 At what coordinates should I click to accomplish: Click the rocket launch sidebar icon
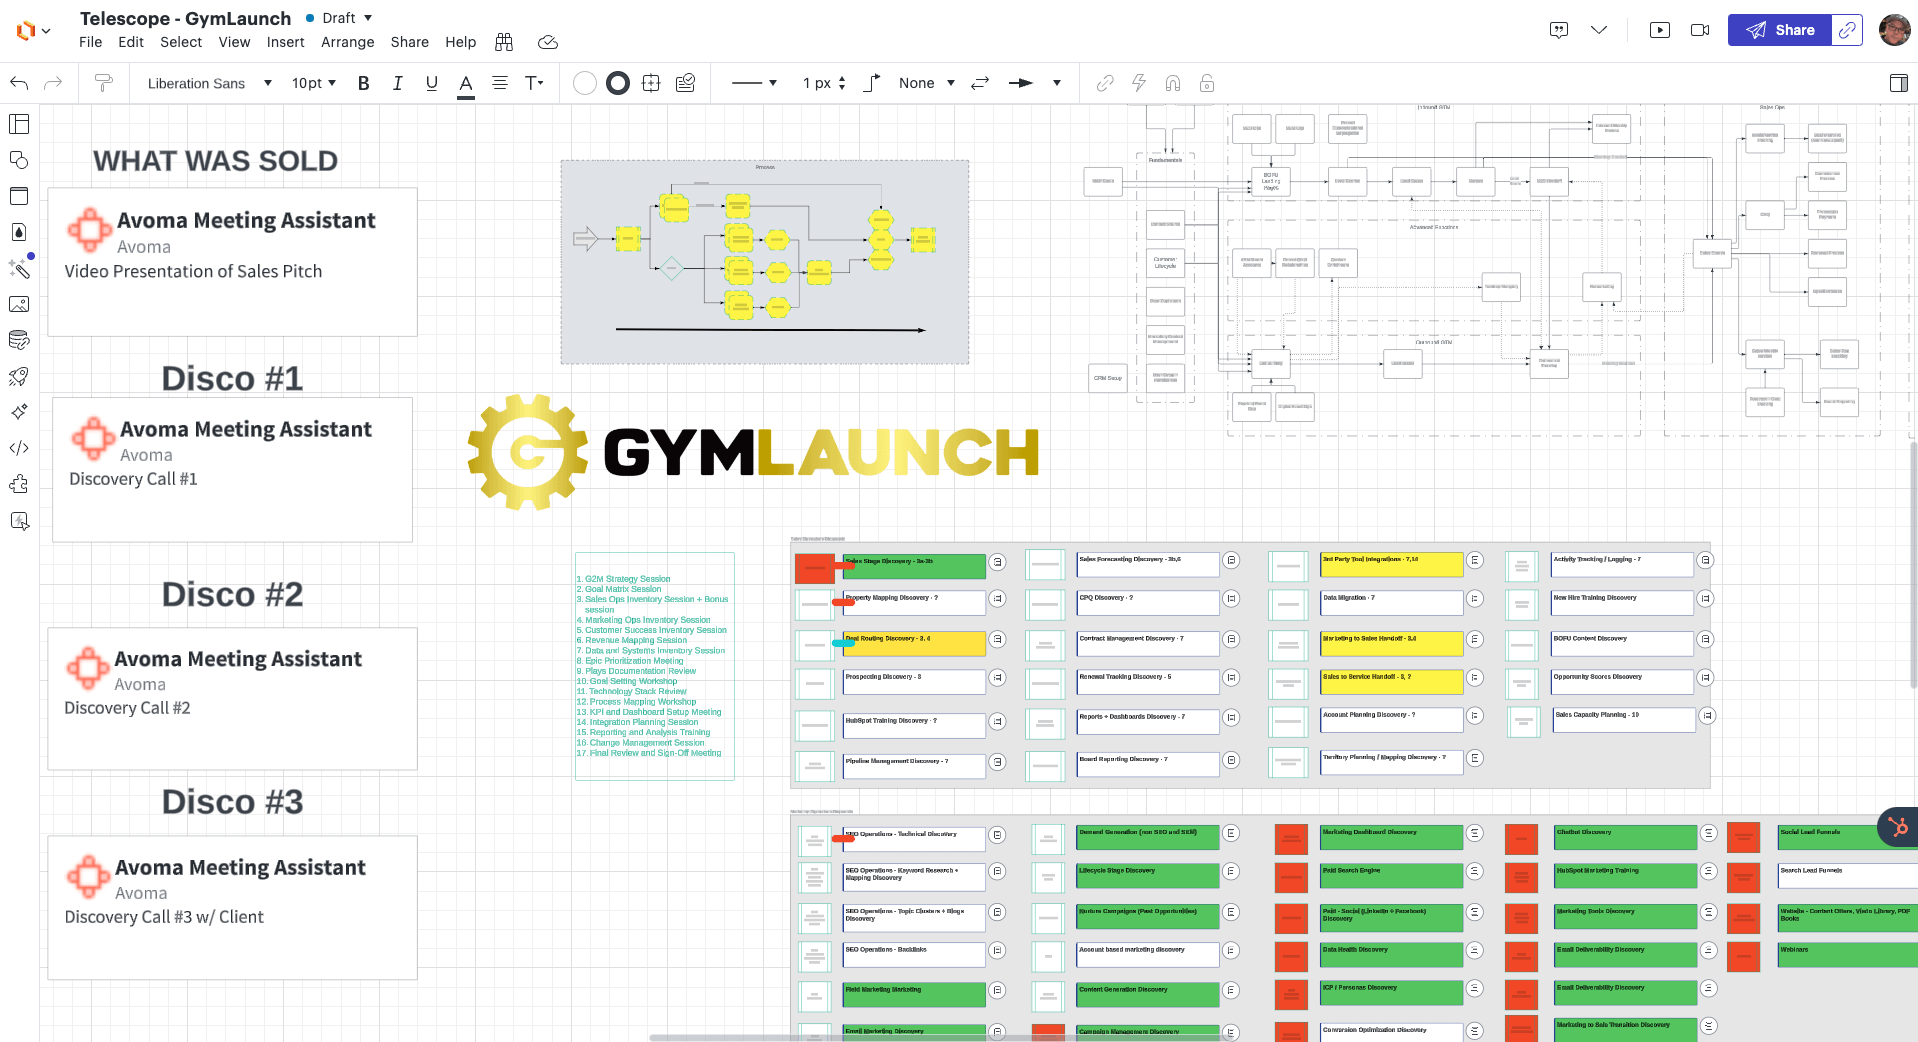coord(19,377)
